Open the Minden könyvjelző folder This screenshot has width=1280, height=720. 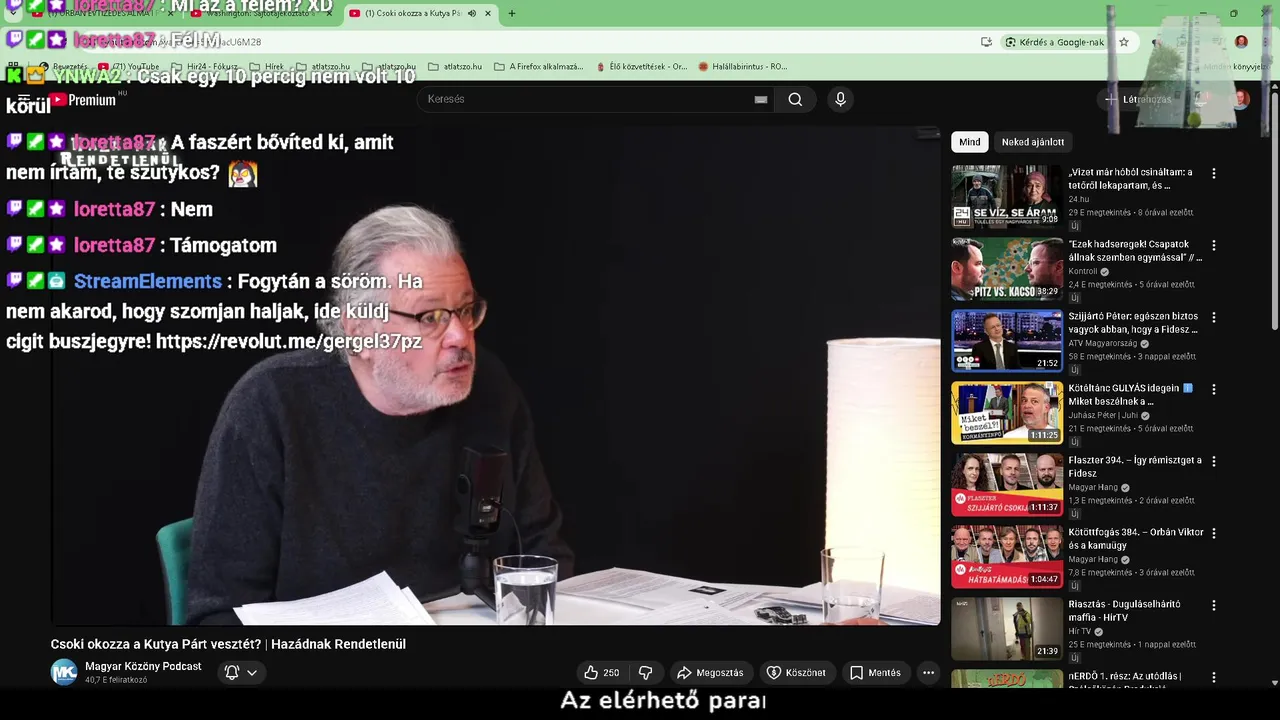point(1234,67)
